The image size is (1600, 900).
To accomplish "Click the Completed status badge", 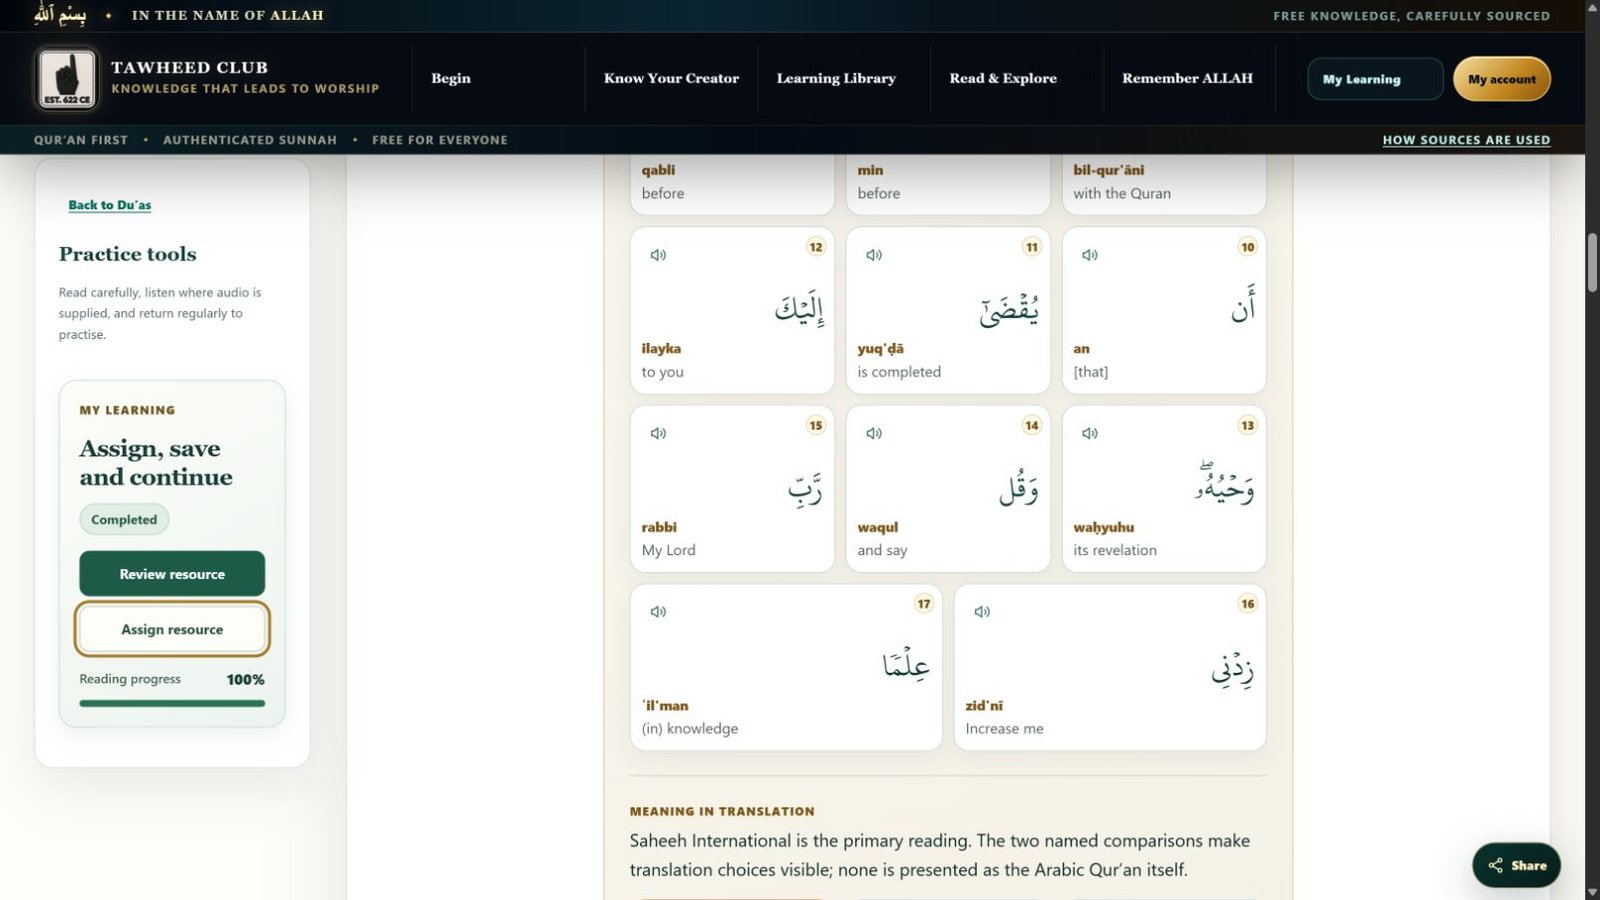I will point(124,519).
